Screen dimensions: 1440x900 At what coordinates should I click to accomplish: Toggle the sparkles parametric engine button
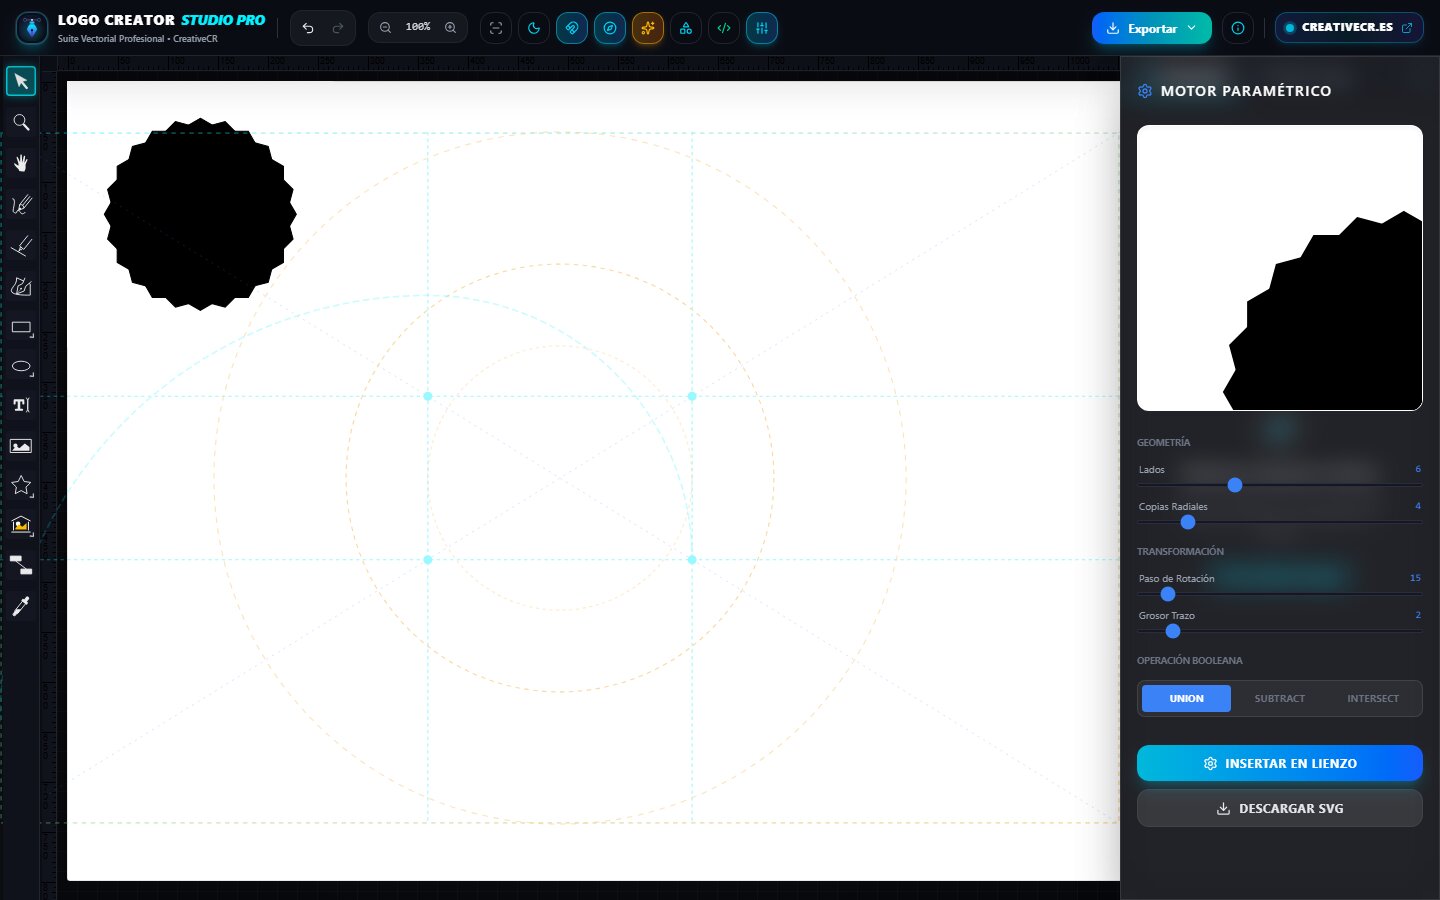[648, 28]
